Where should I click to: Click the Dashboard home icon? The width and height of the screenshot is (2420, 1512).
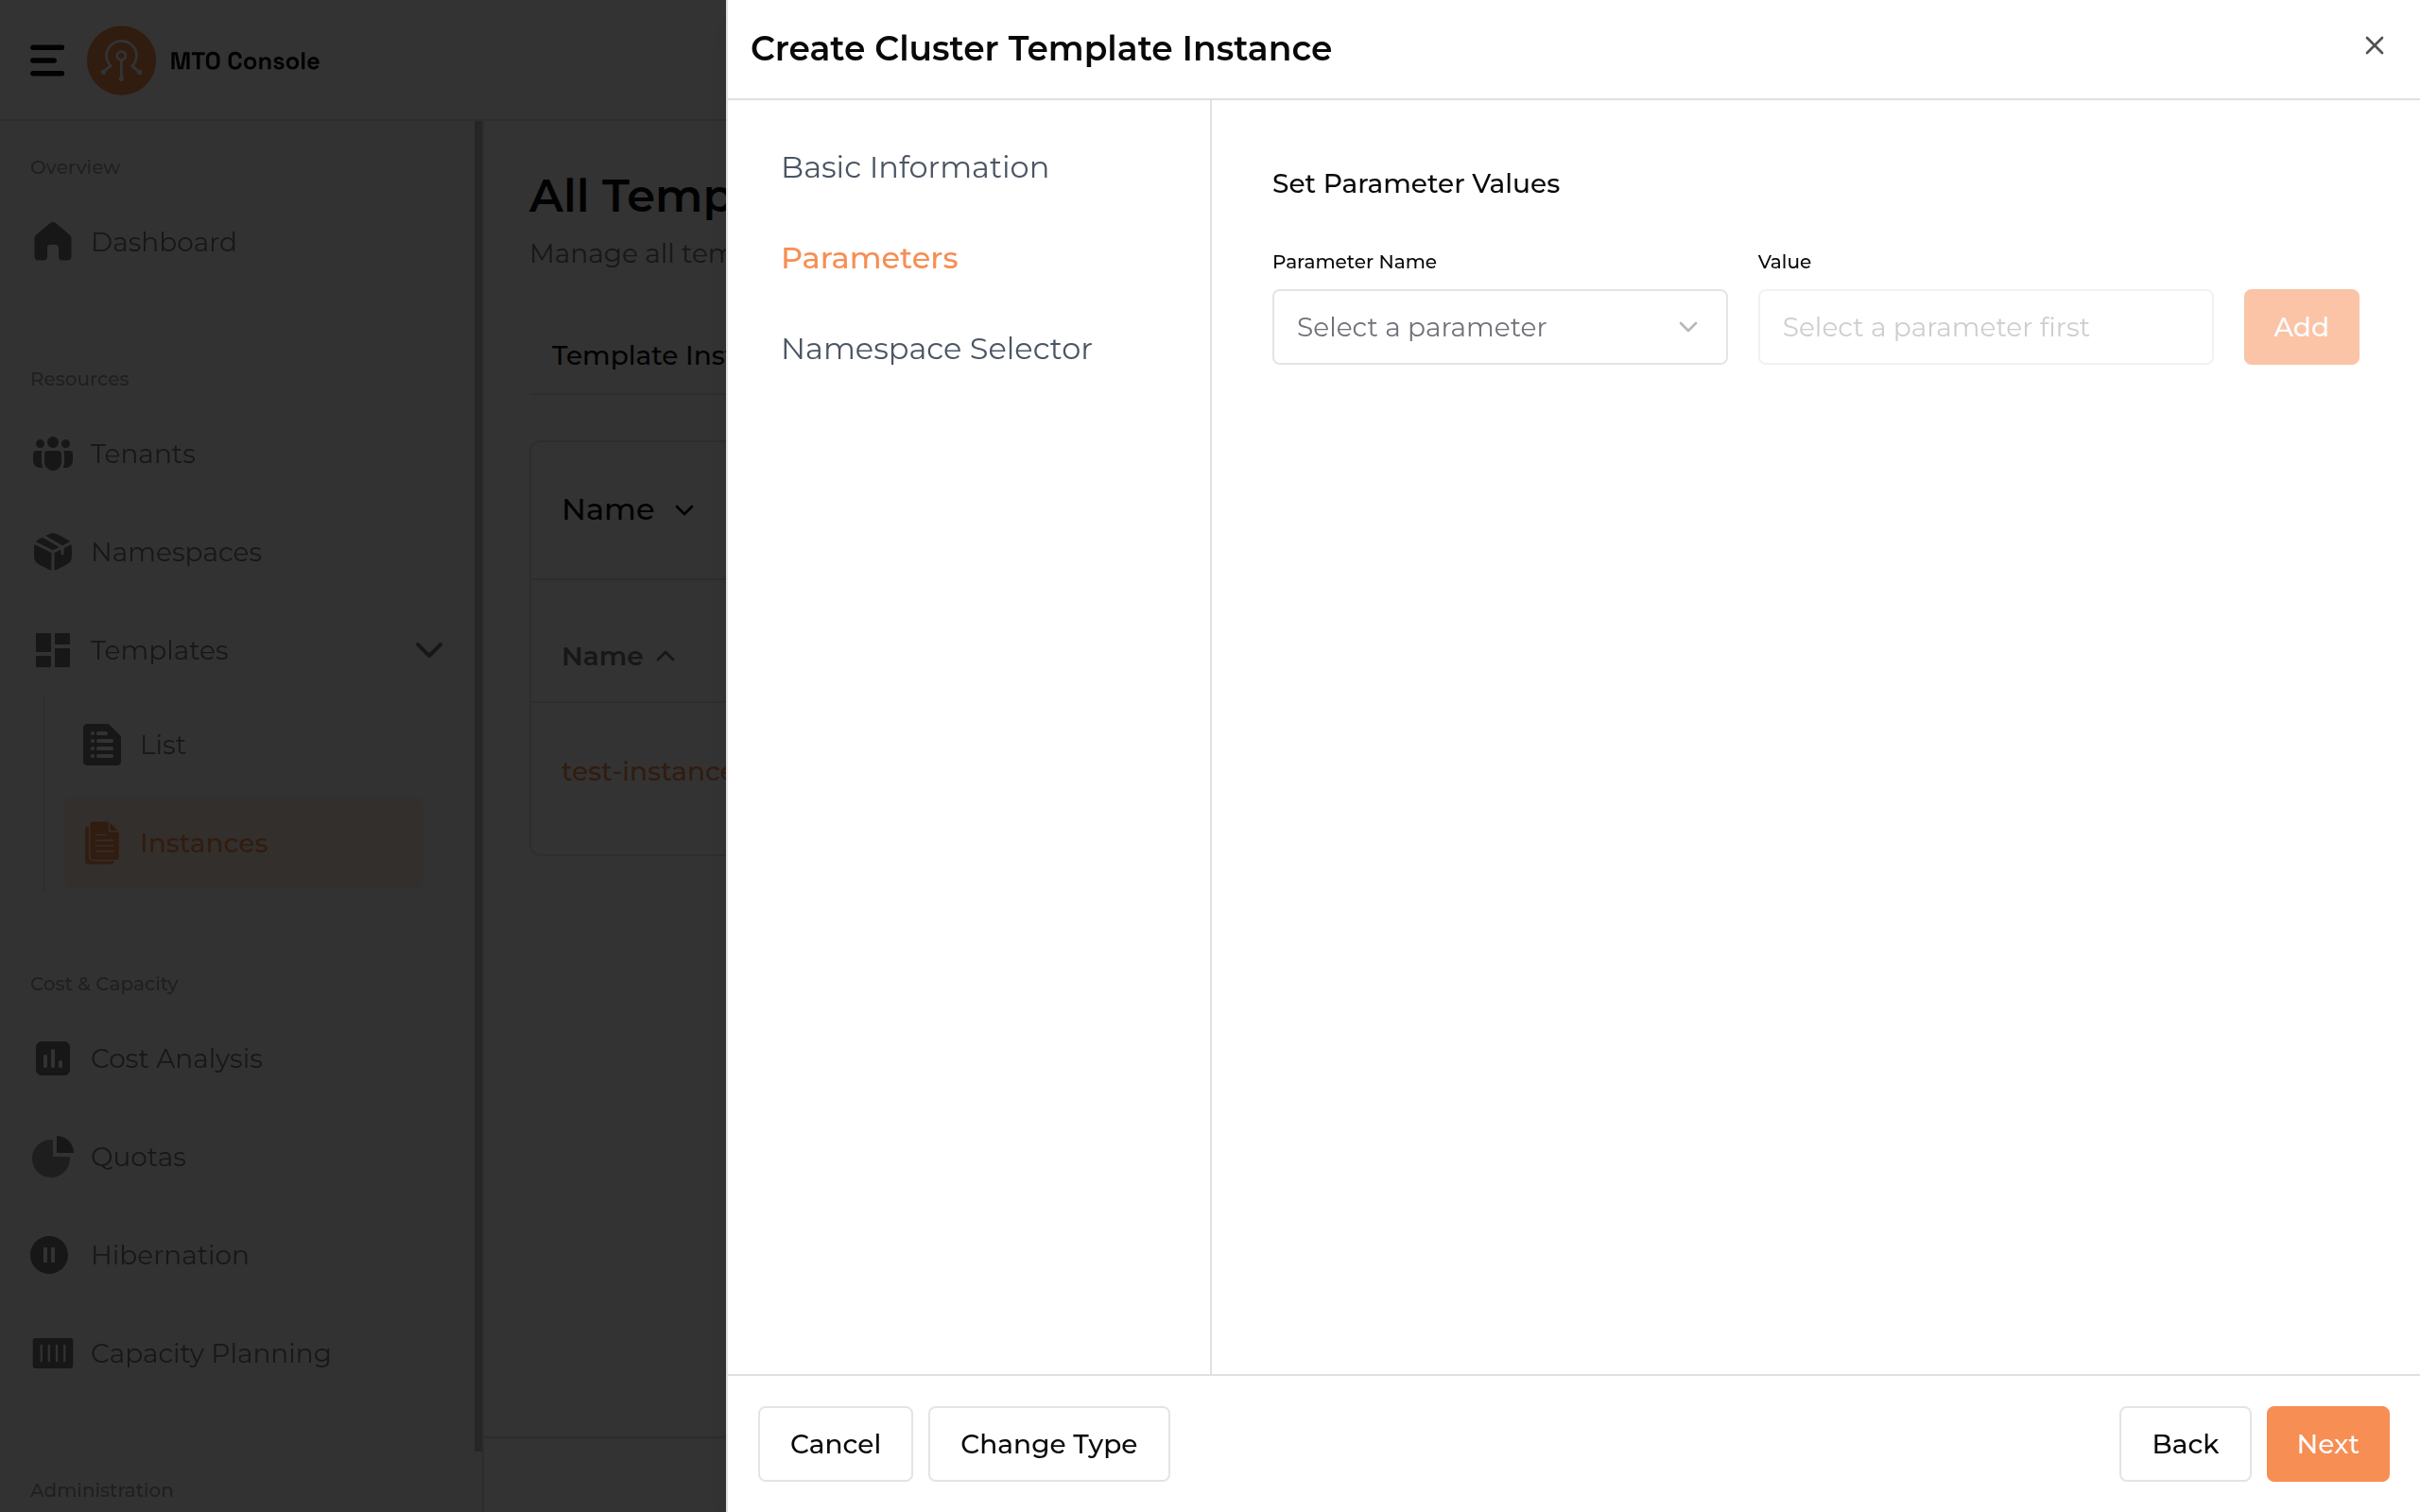52,241
